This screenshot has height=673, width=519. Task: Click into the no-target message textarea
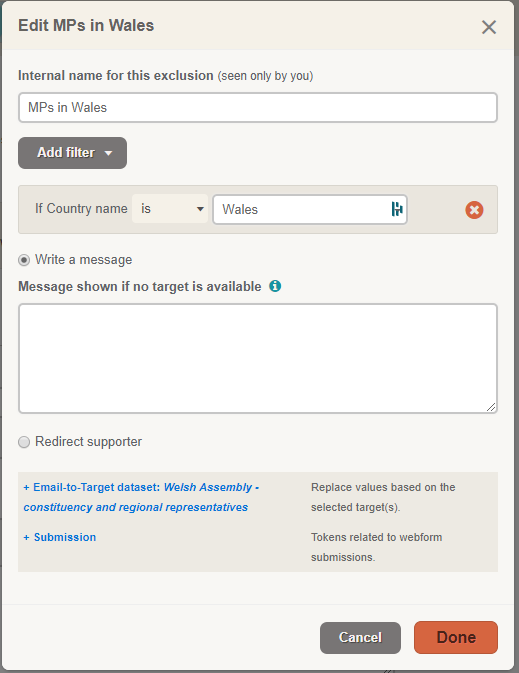click(x=258, y=358)
